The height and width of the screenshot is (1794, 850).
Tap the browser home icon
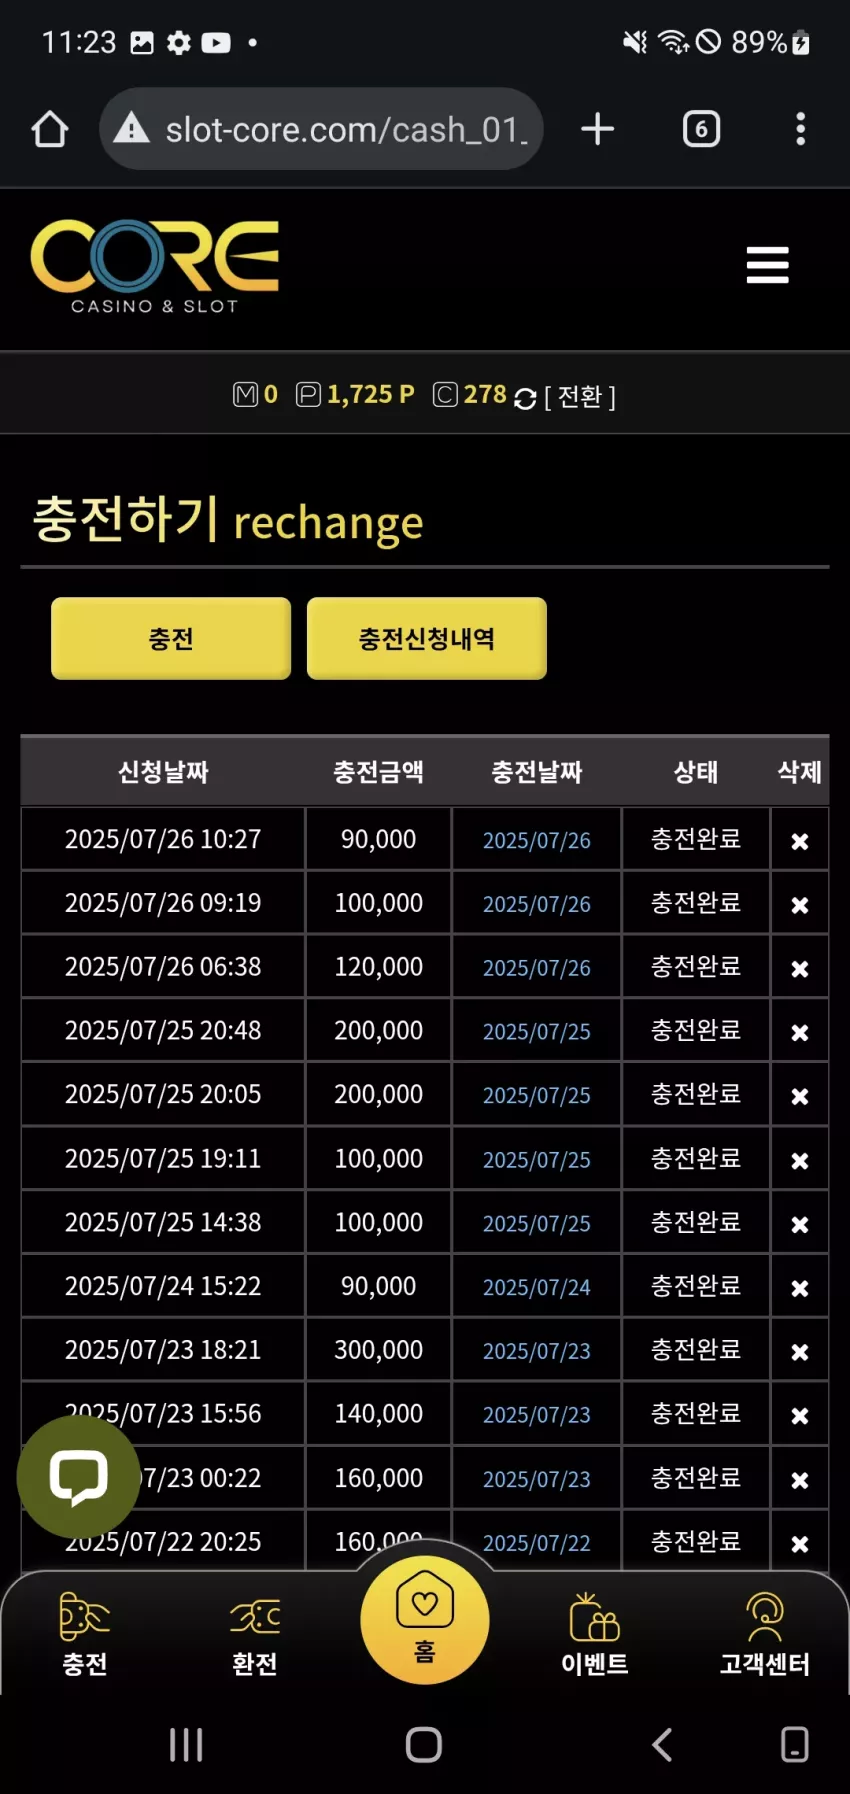click(50, 129)
